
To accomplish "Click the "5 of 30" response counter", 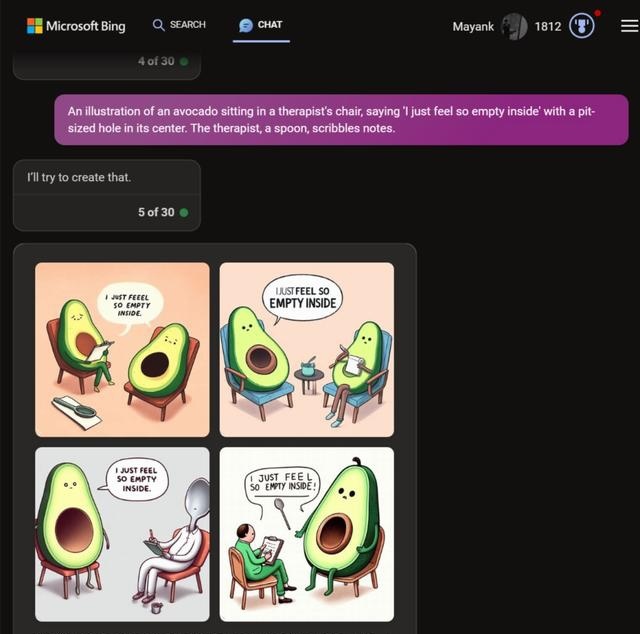I will (156, 212).
